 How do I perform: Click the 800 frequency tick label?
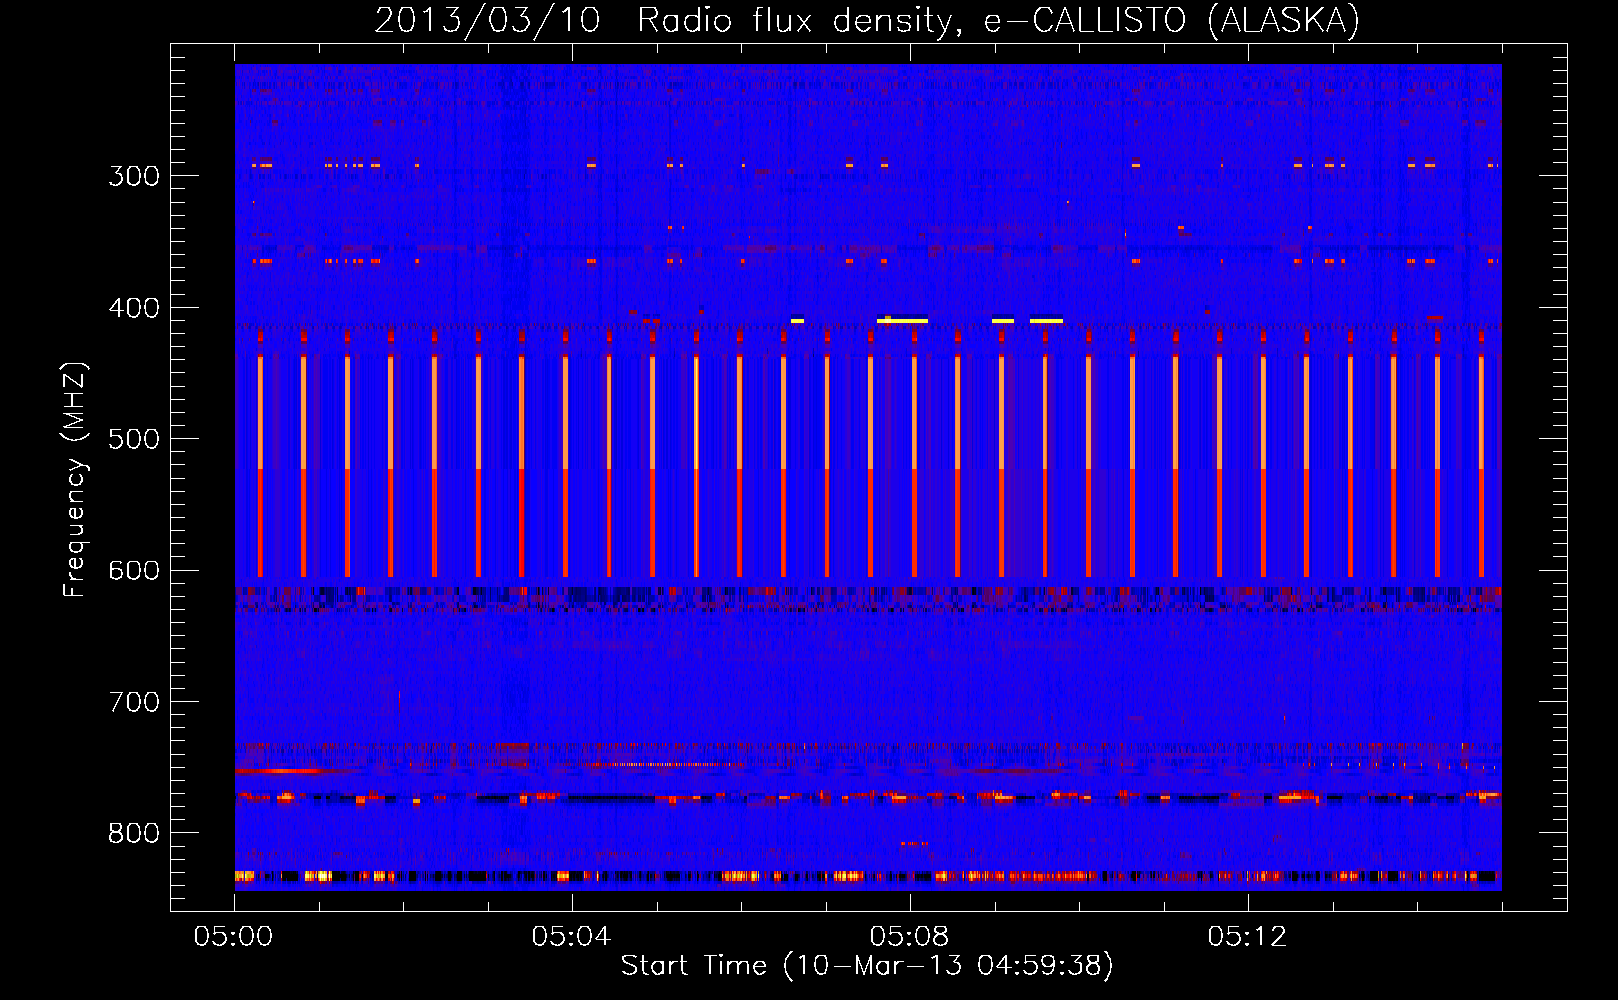click(134, 833)
